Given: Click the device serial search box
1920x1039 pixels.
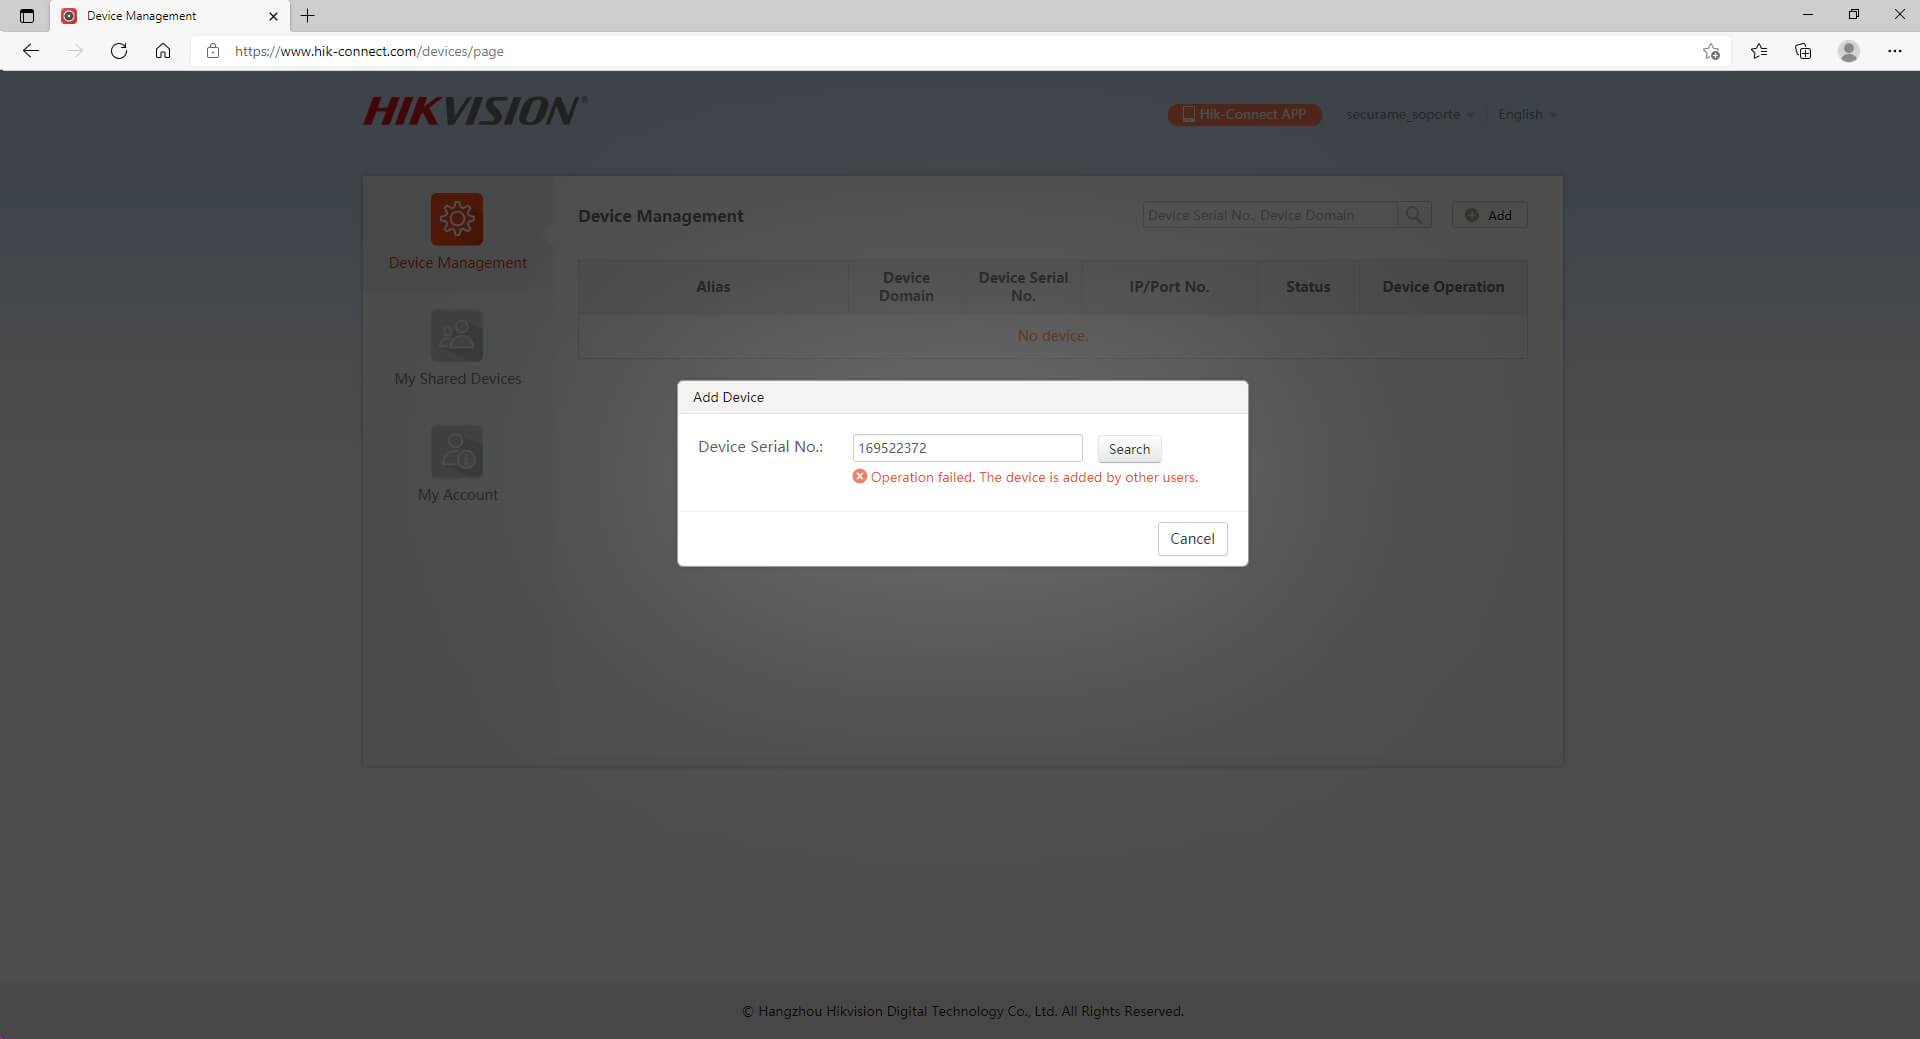Looking at the screenshot, I should click(x=1269, y=215).
